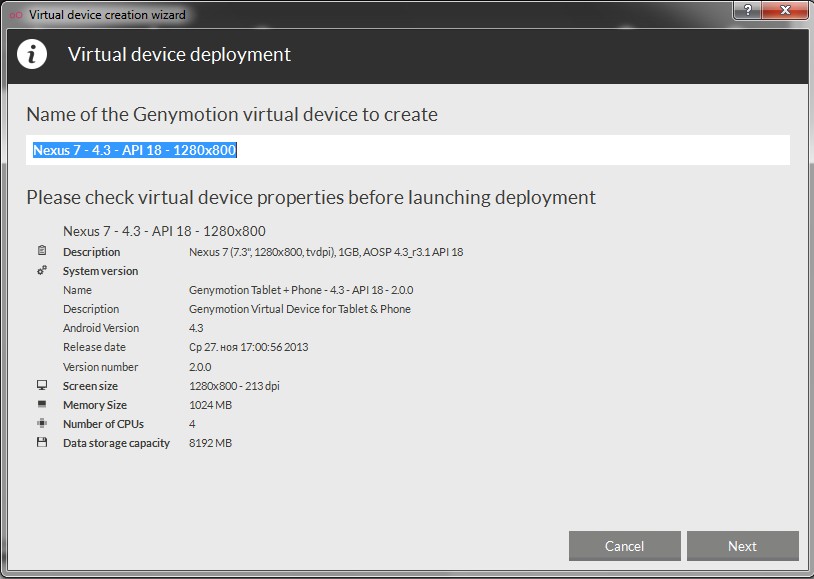Click the 'Memory Size' label
This screenshot has width=814, height=579.
click(95, 405)
